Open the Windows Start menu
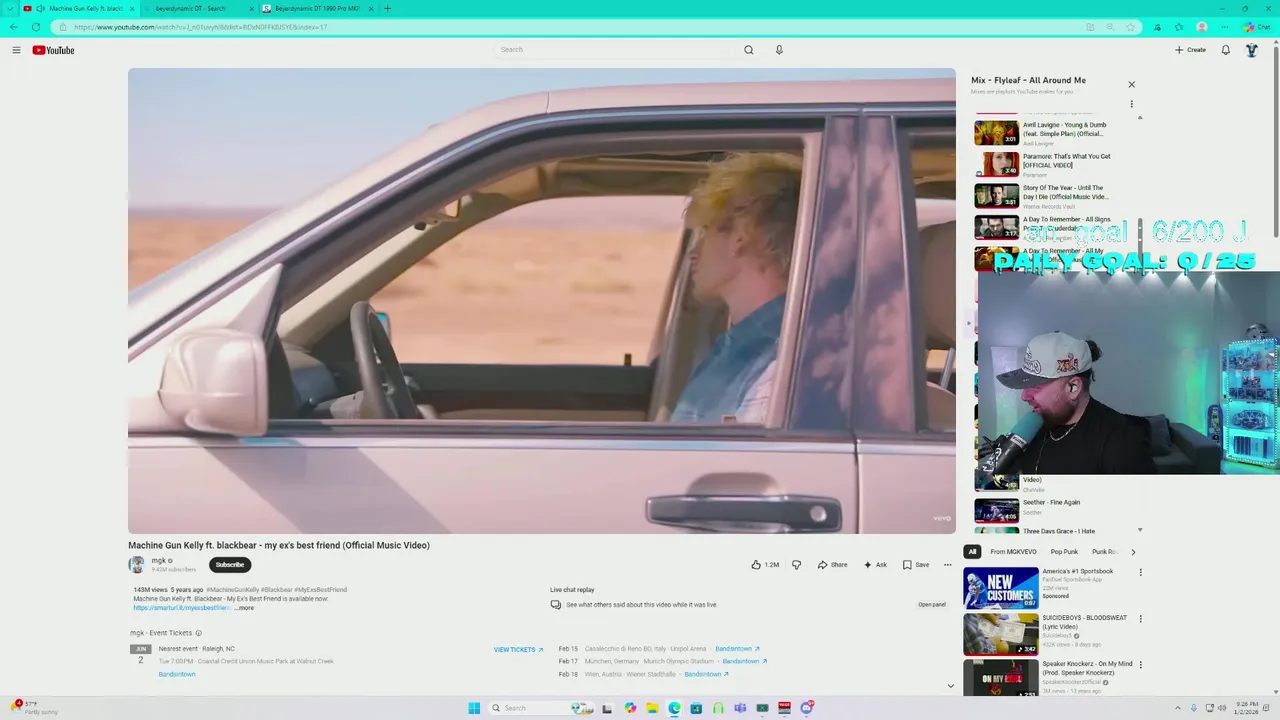The height and width of the screenshot is (720, 1280). click(474, 708)
